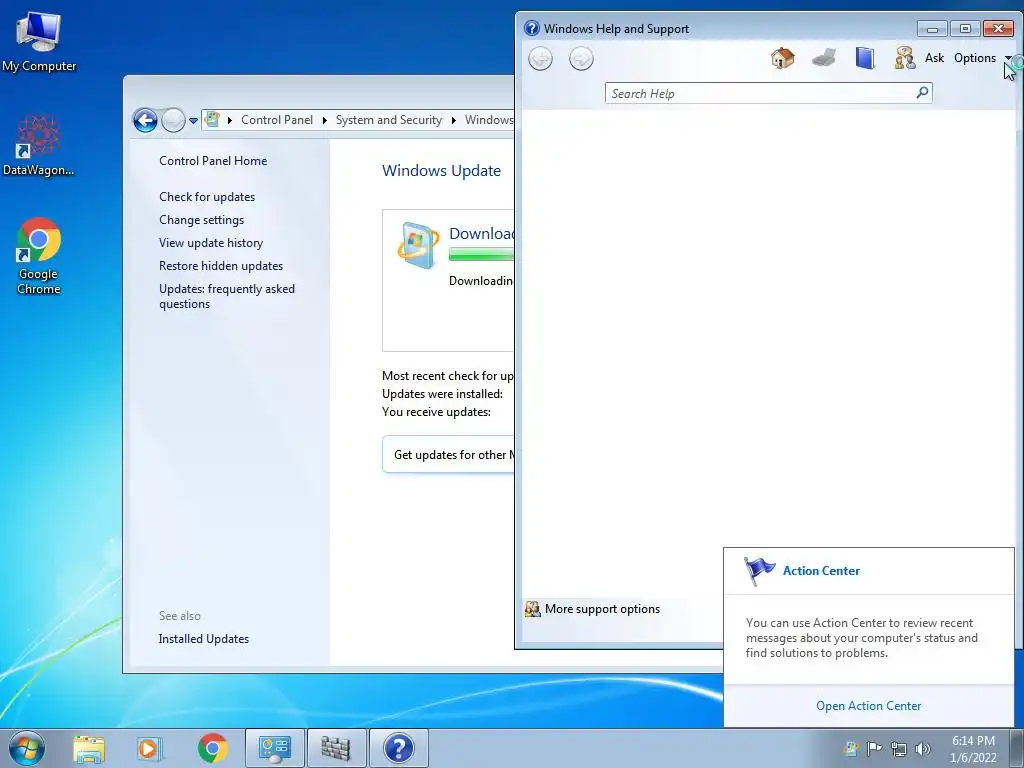Click the Back arrow in Help and Support
Screen dimensions: 1024x768
tap(540, 59)
